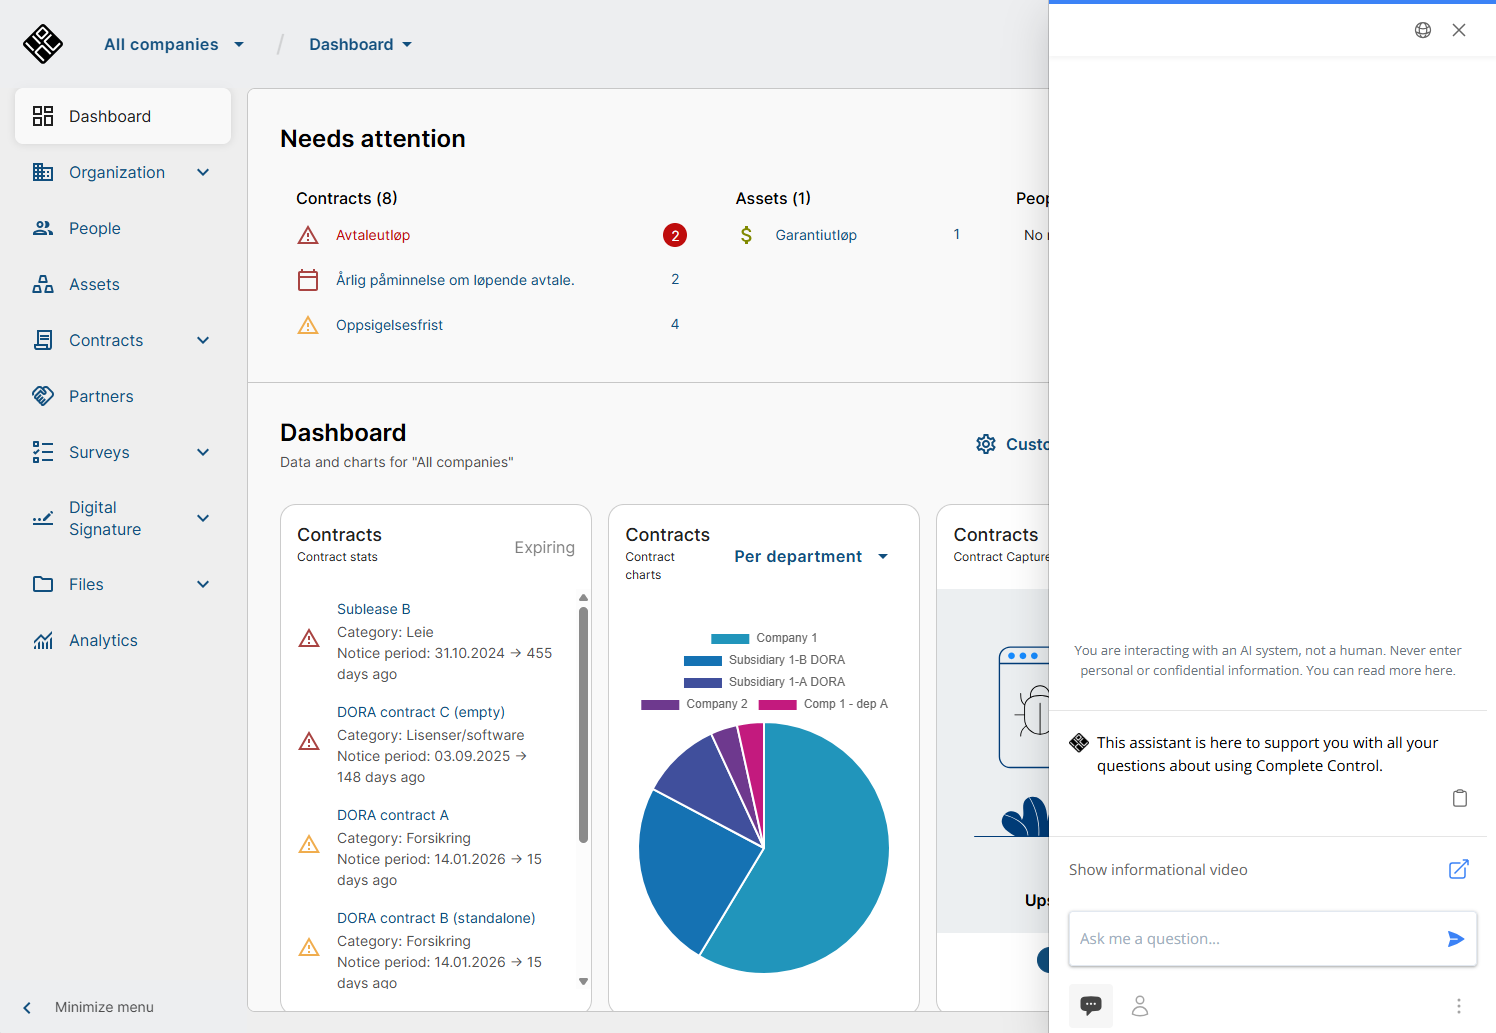Image resolution: width=1496 pixels, height=1033 pixels.
Task: Toggle Company 2 legend entry in chart
Action: coord(694,704)
